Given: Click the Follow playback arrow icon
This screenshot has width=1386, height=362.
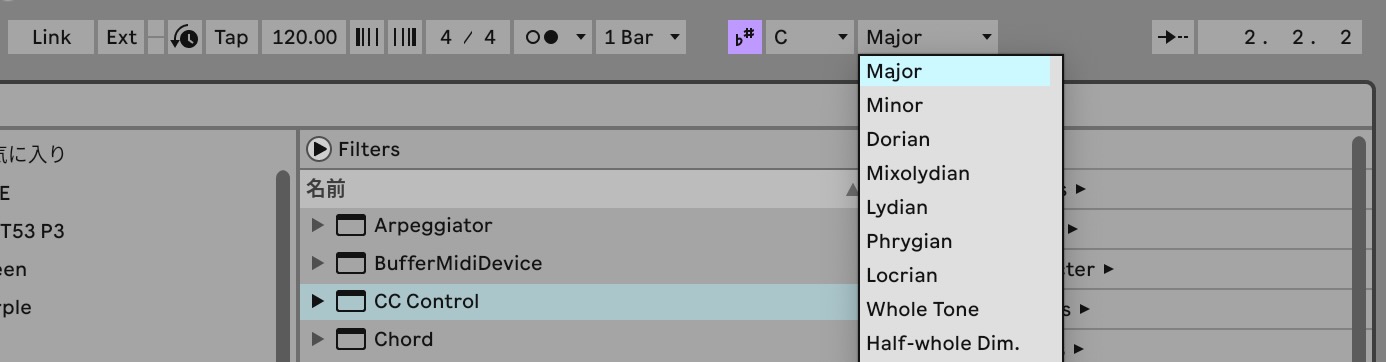Looking at the screenshot, I should (1171, 38).
